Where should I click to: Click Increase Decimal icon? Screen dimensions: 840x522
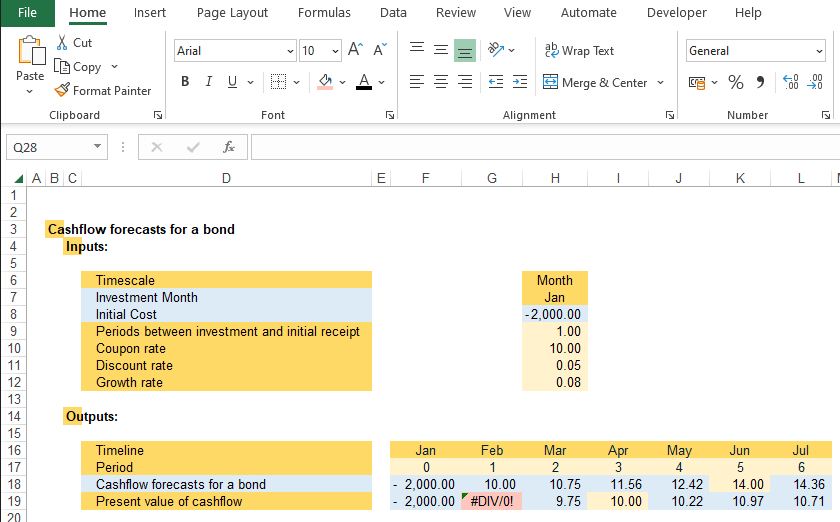click(790, 82)
